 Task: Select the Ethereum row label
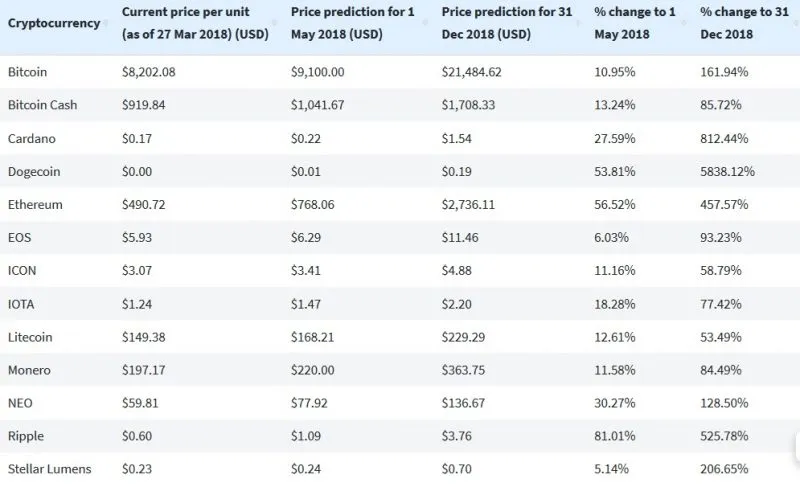click(35, 204)
